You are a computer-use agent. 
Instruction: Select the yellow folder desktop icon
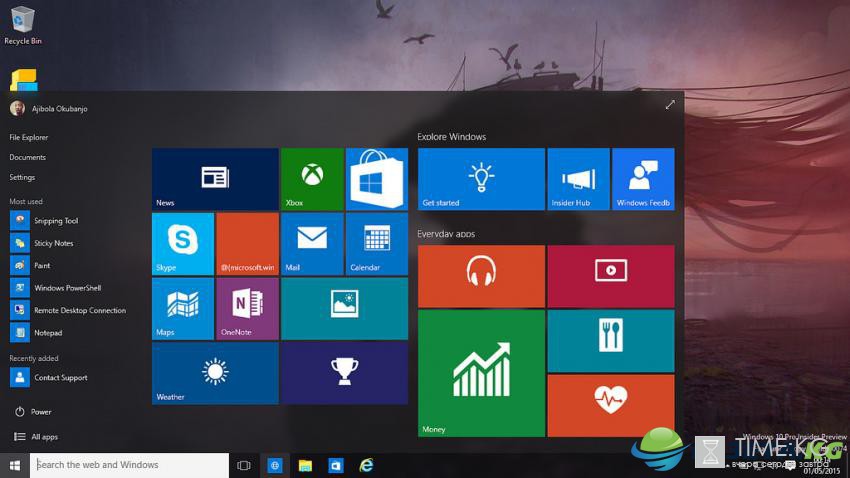coord(23,80)
